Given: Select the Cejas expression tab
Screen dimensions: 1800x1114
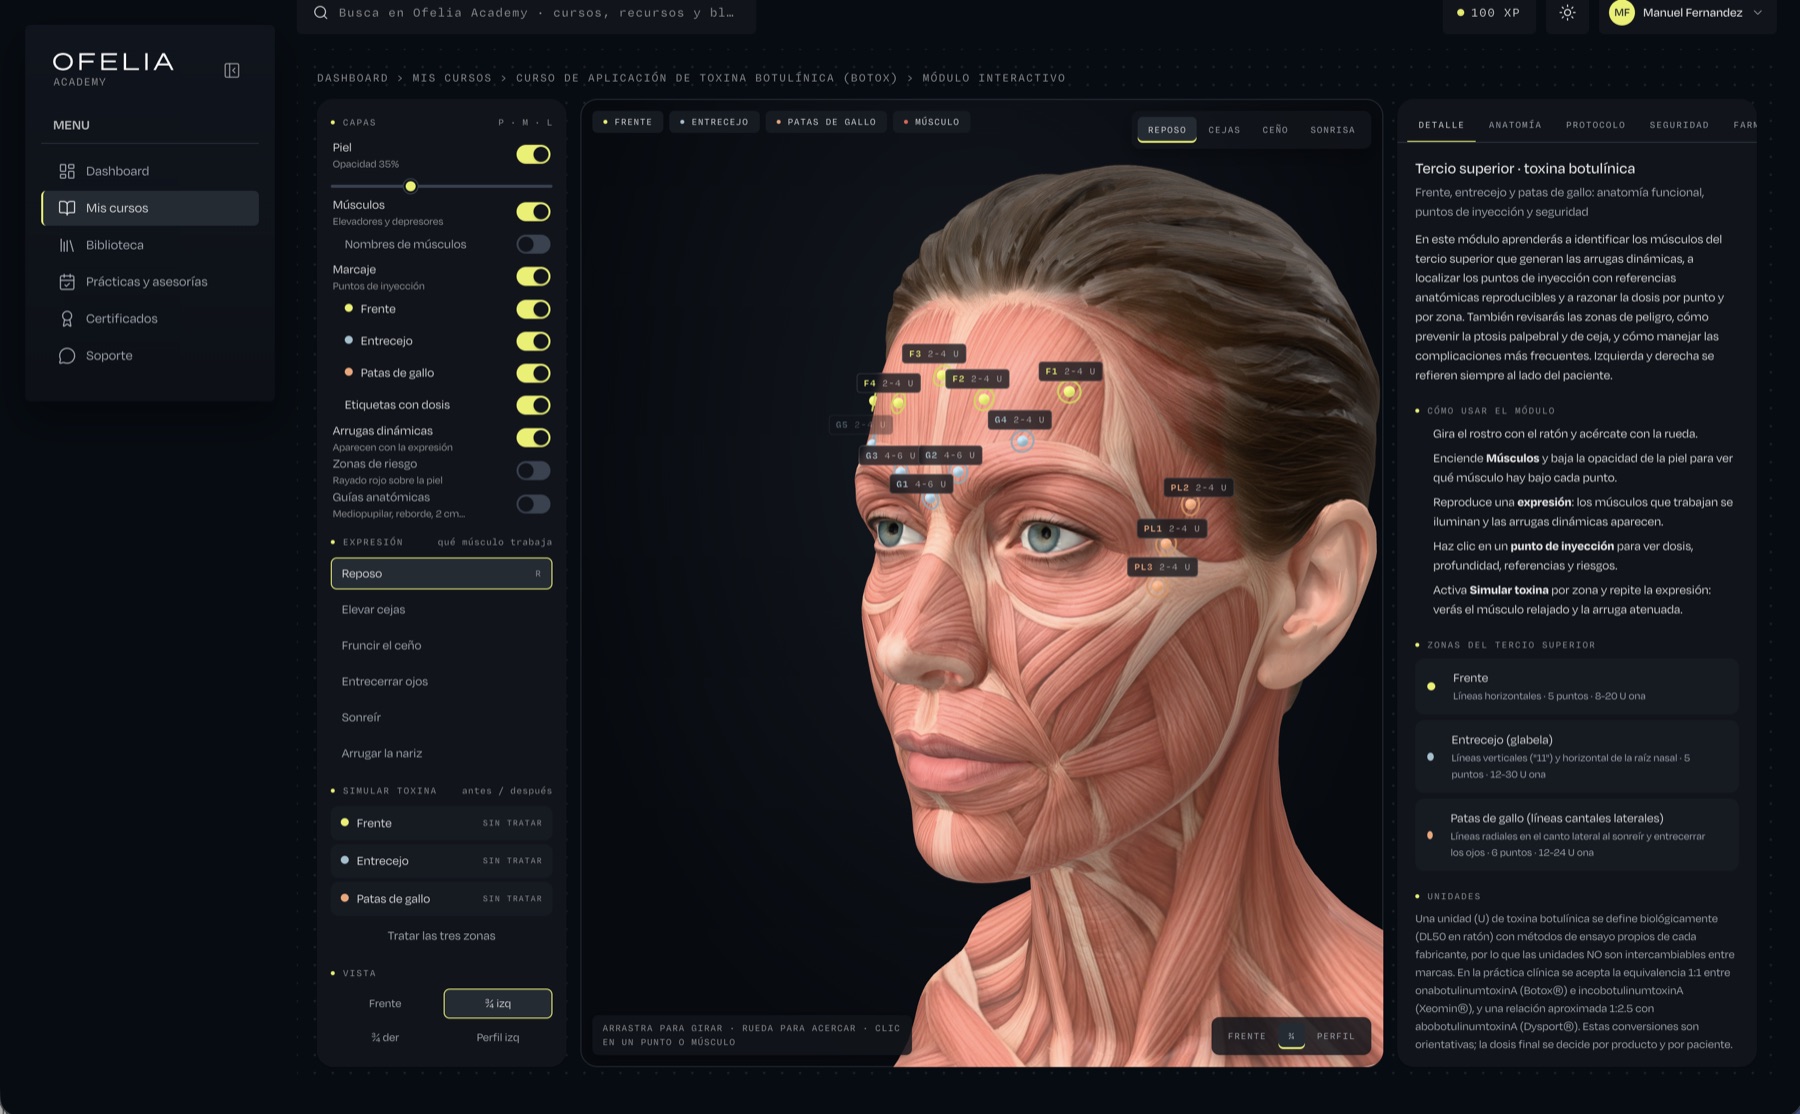Looking at the screenshot, I should [1224, 130].
